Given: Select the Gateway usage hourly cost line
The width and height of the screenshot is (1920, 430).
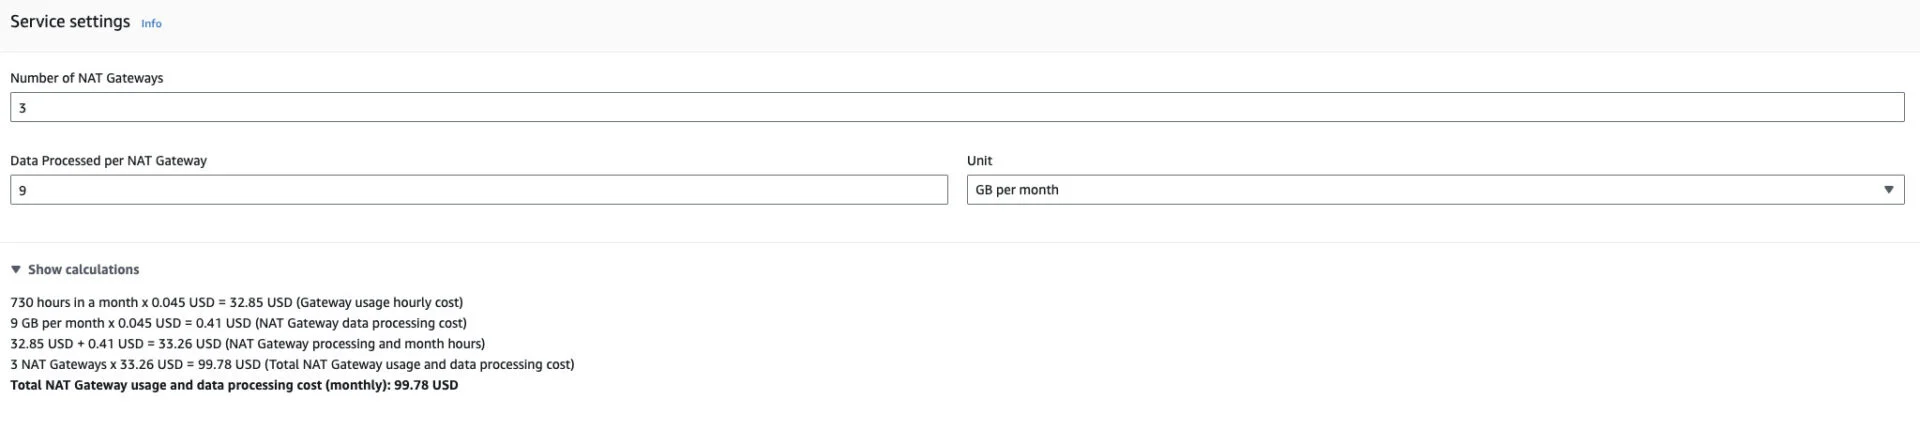Looking at the screenshot, I should click(236, 302).
